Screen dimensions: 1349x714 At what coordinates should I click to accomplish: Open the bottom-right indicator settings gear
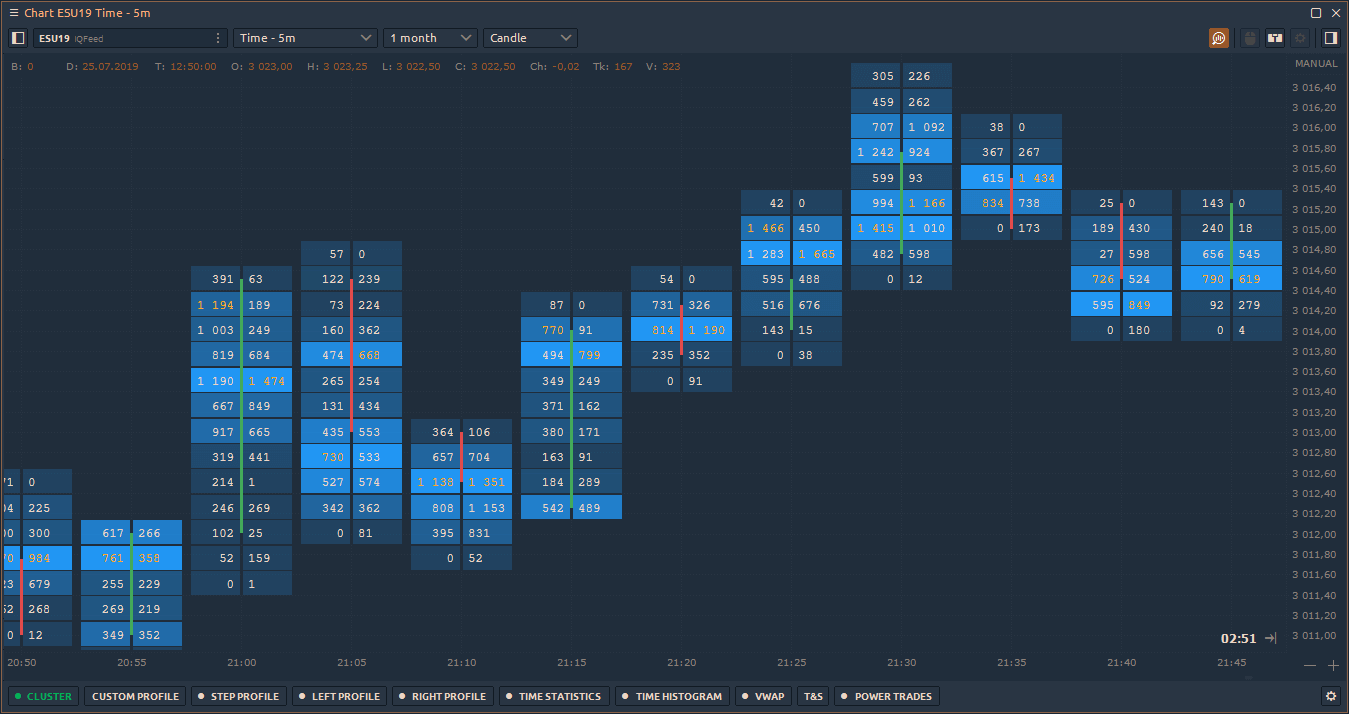pyautogui.click(x=1330, y=696)
